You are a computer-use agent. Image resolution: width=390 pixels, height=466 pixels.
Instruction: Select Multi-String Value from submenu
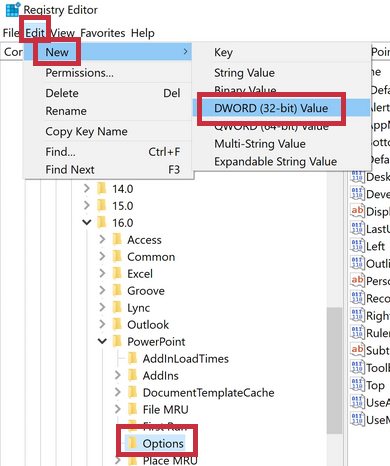click(260, 144)
